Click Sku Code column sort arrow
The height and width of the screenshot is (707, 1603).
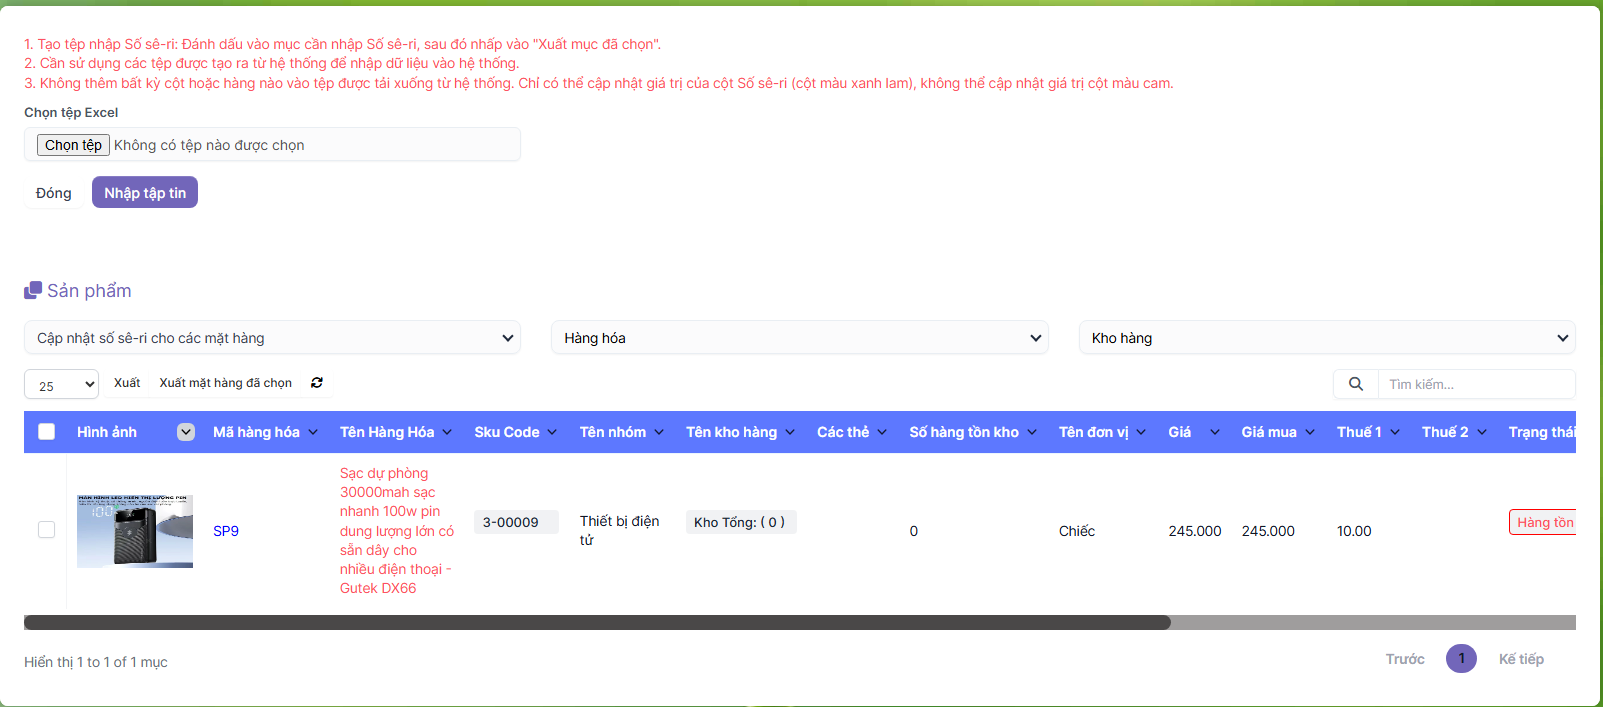coord(553,432)
